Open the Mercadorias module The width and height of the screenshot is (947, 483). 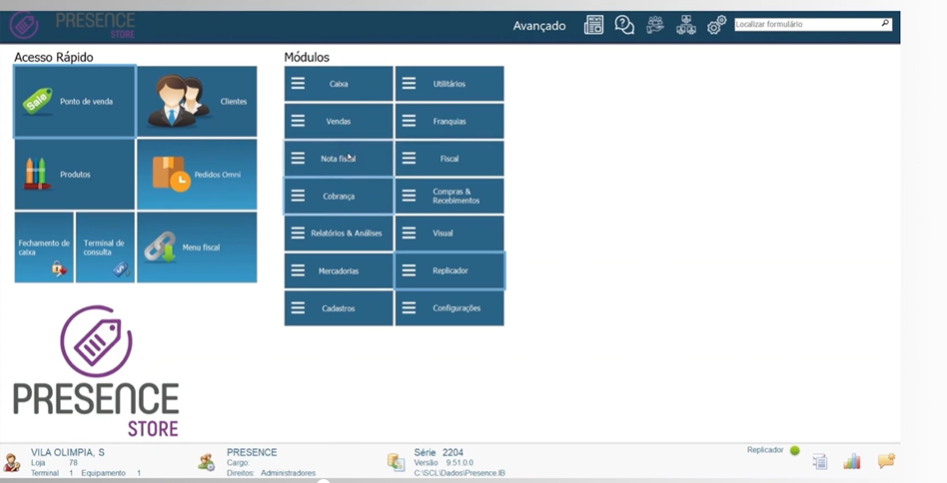click(339, 271)
